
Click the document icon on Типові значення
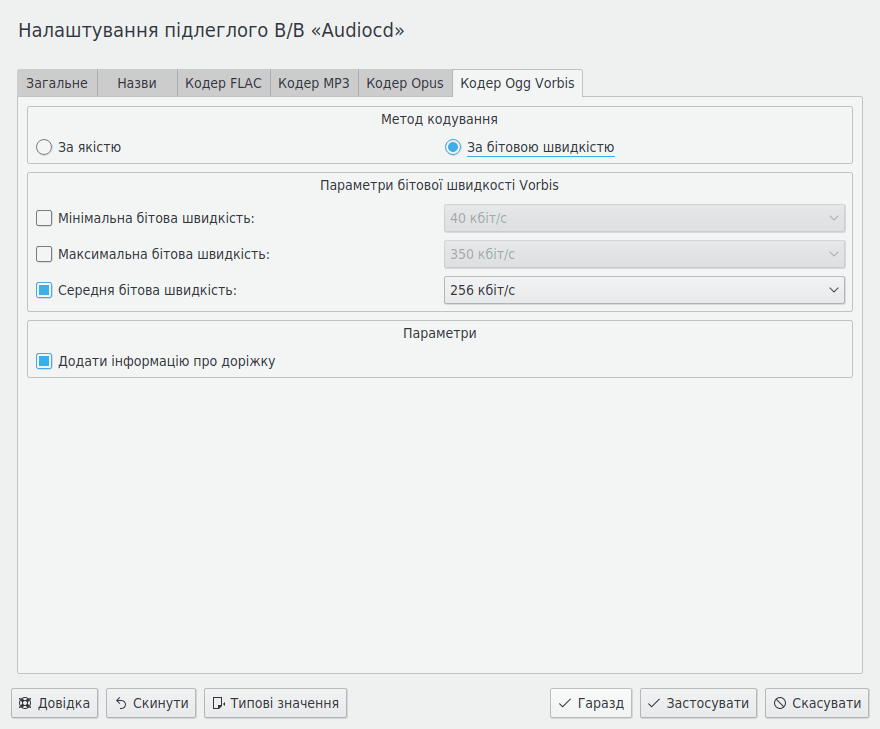point(218,703)
